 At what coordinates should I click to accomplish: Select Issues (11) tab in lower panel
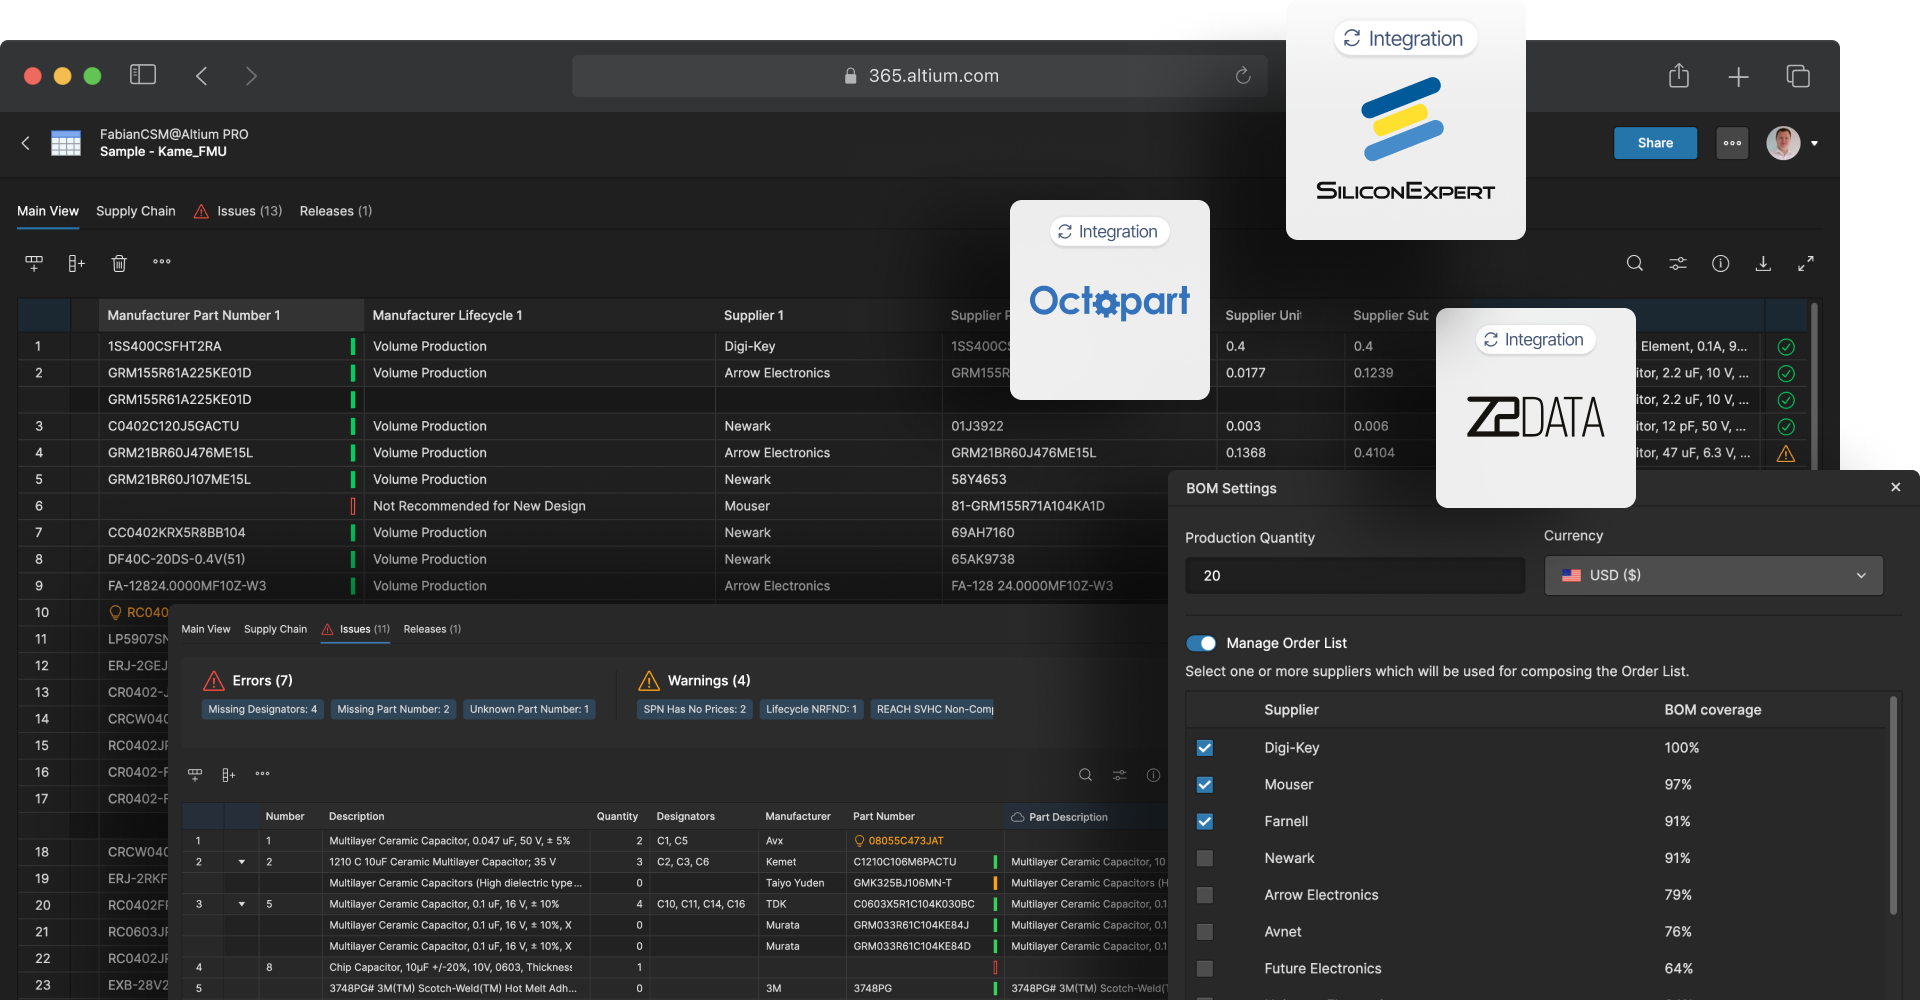[x=355, y=629]
